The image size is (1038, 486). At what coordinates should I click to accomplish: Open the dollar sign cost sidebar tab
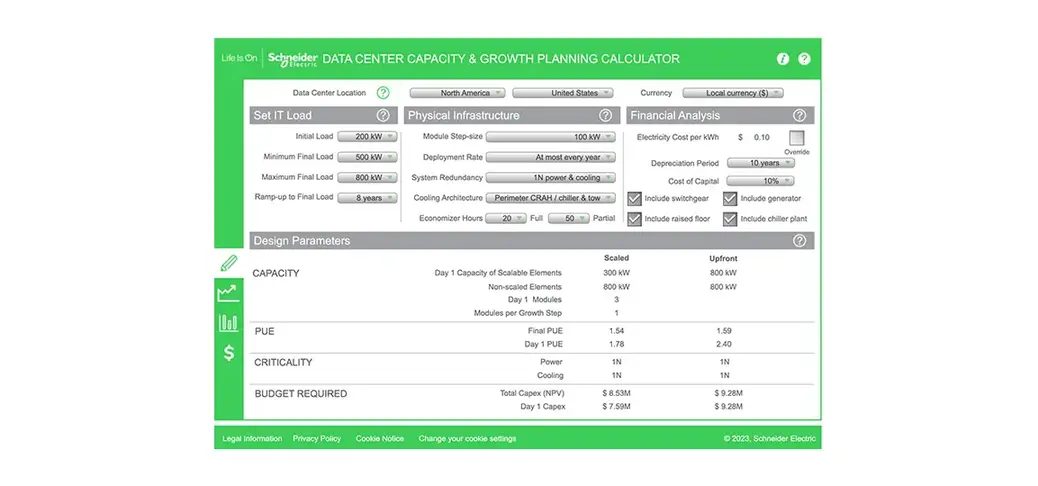pos(228,353)
